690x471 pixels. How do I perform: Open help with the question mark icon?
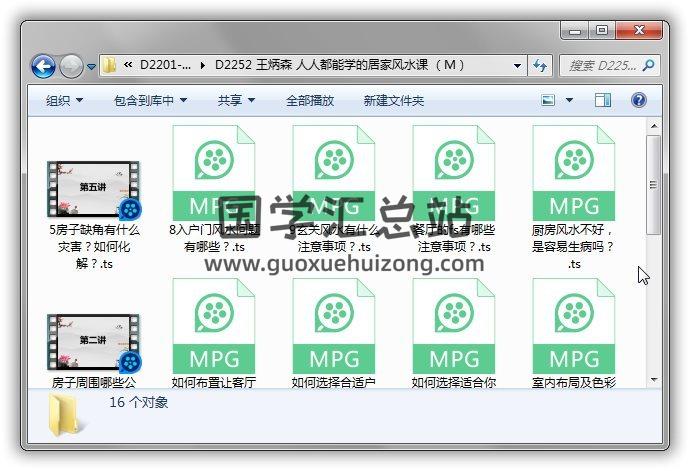[x=639, y=100]
